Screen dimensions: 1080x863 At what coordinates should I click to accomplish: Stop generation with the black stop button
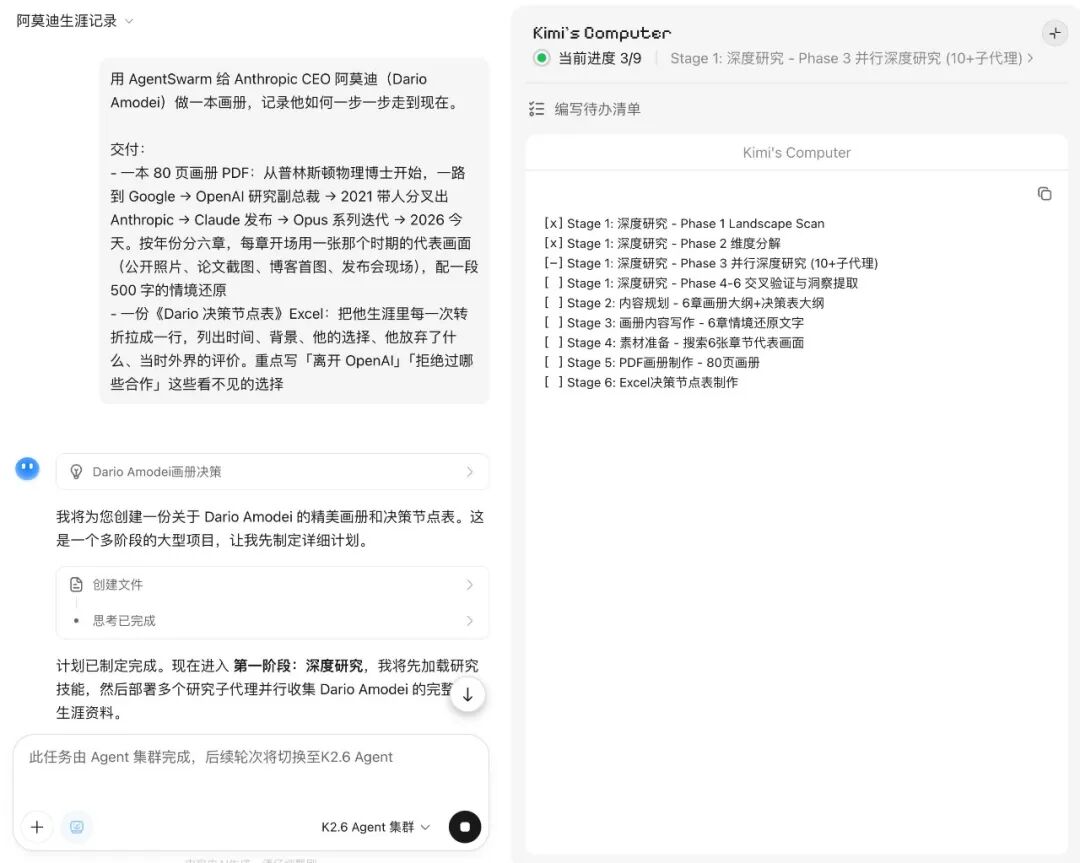[465, 827]
